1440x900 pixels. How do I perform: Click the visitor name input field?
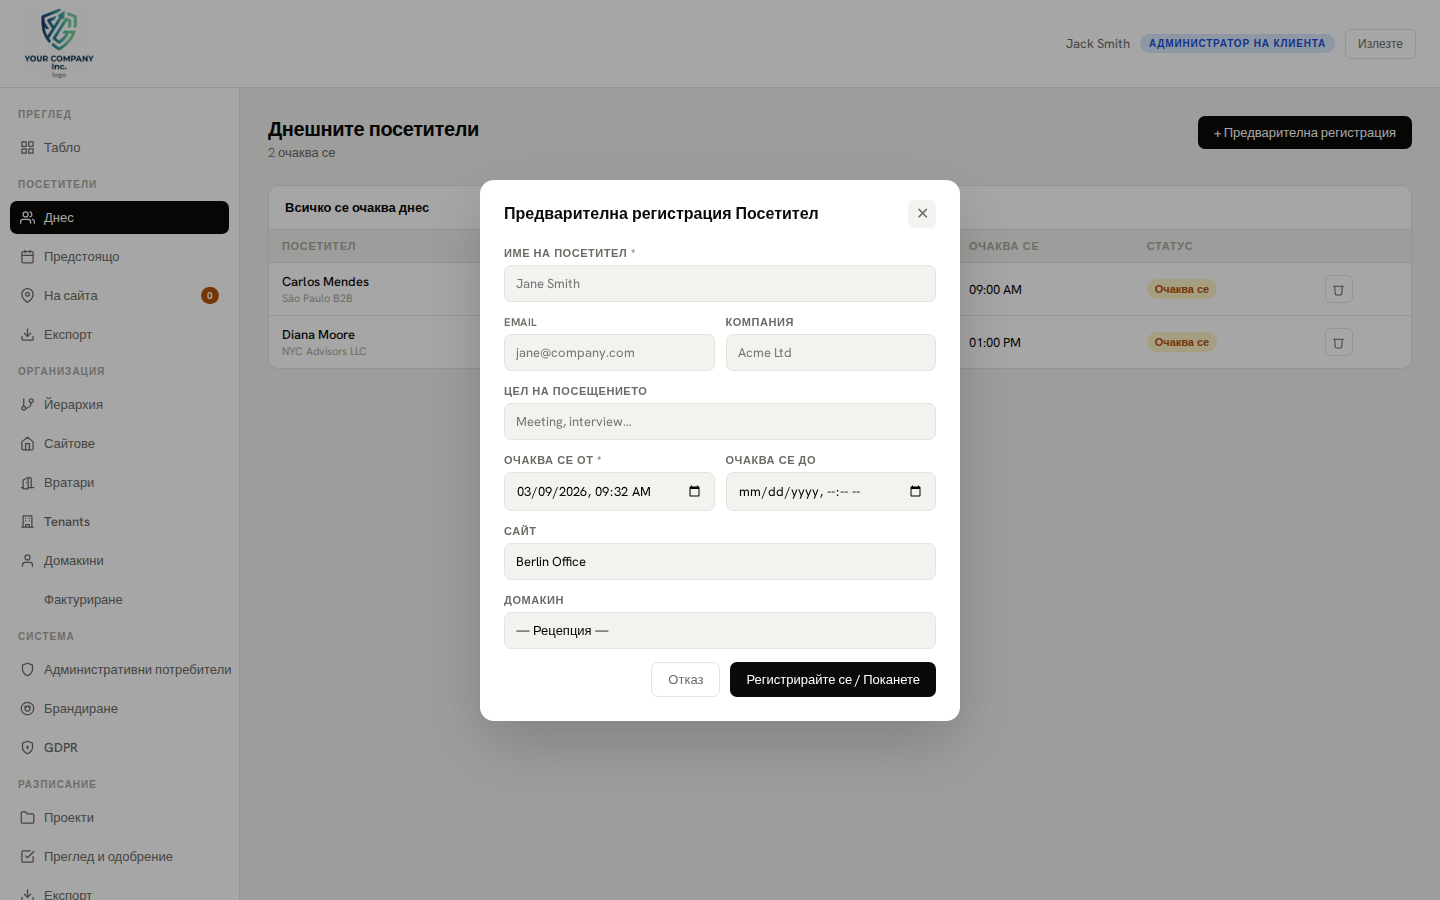tap(719, 283)
